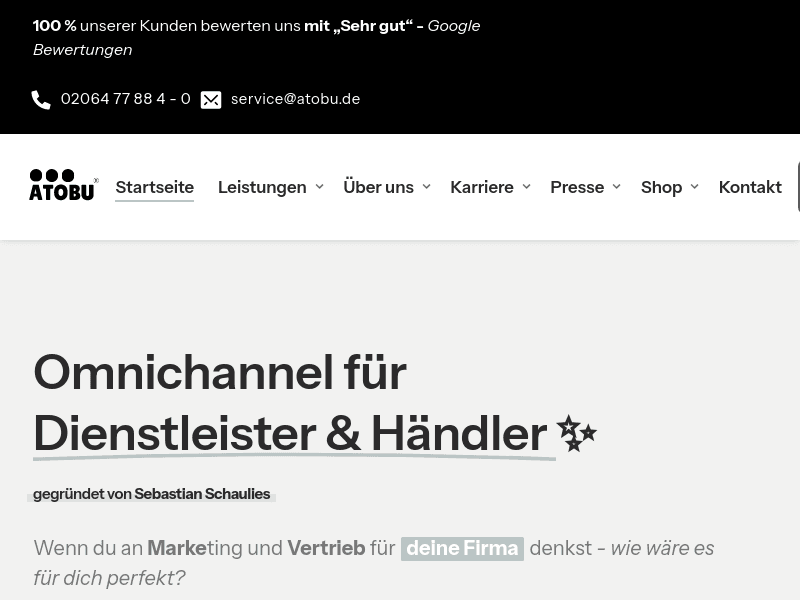Open the Leistungen menu item

262,187
